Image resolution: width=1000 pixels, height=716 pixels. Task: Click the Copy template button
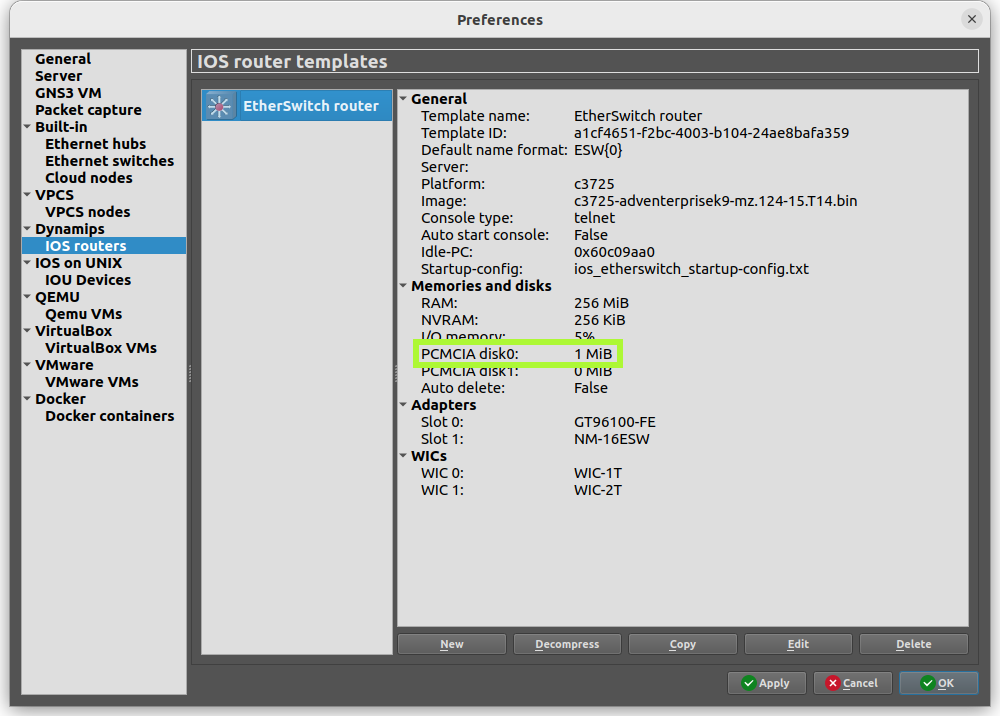tap(682, 644)
